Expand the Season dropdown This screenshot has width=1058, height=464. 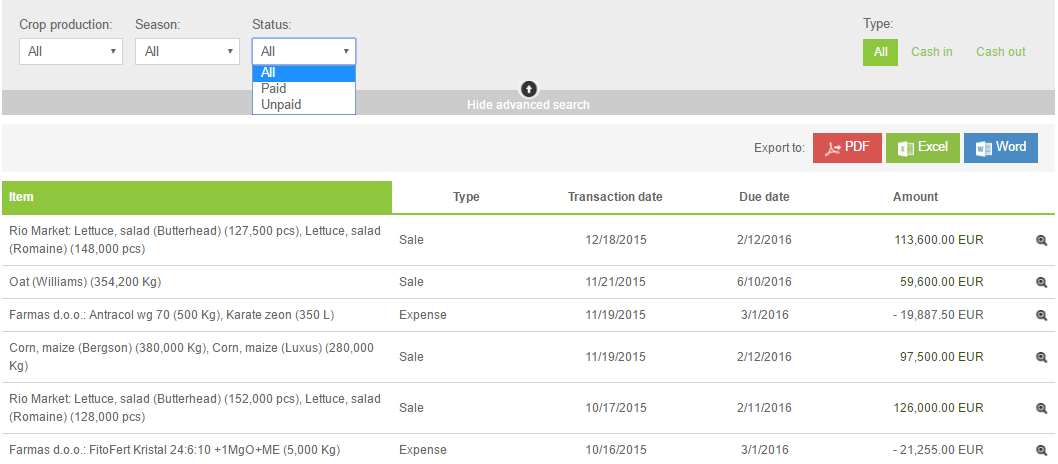pos(187,51)
